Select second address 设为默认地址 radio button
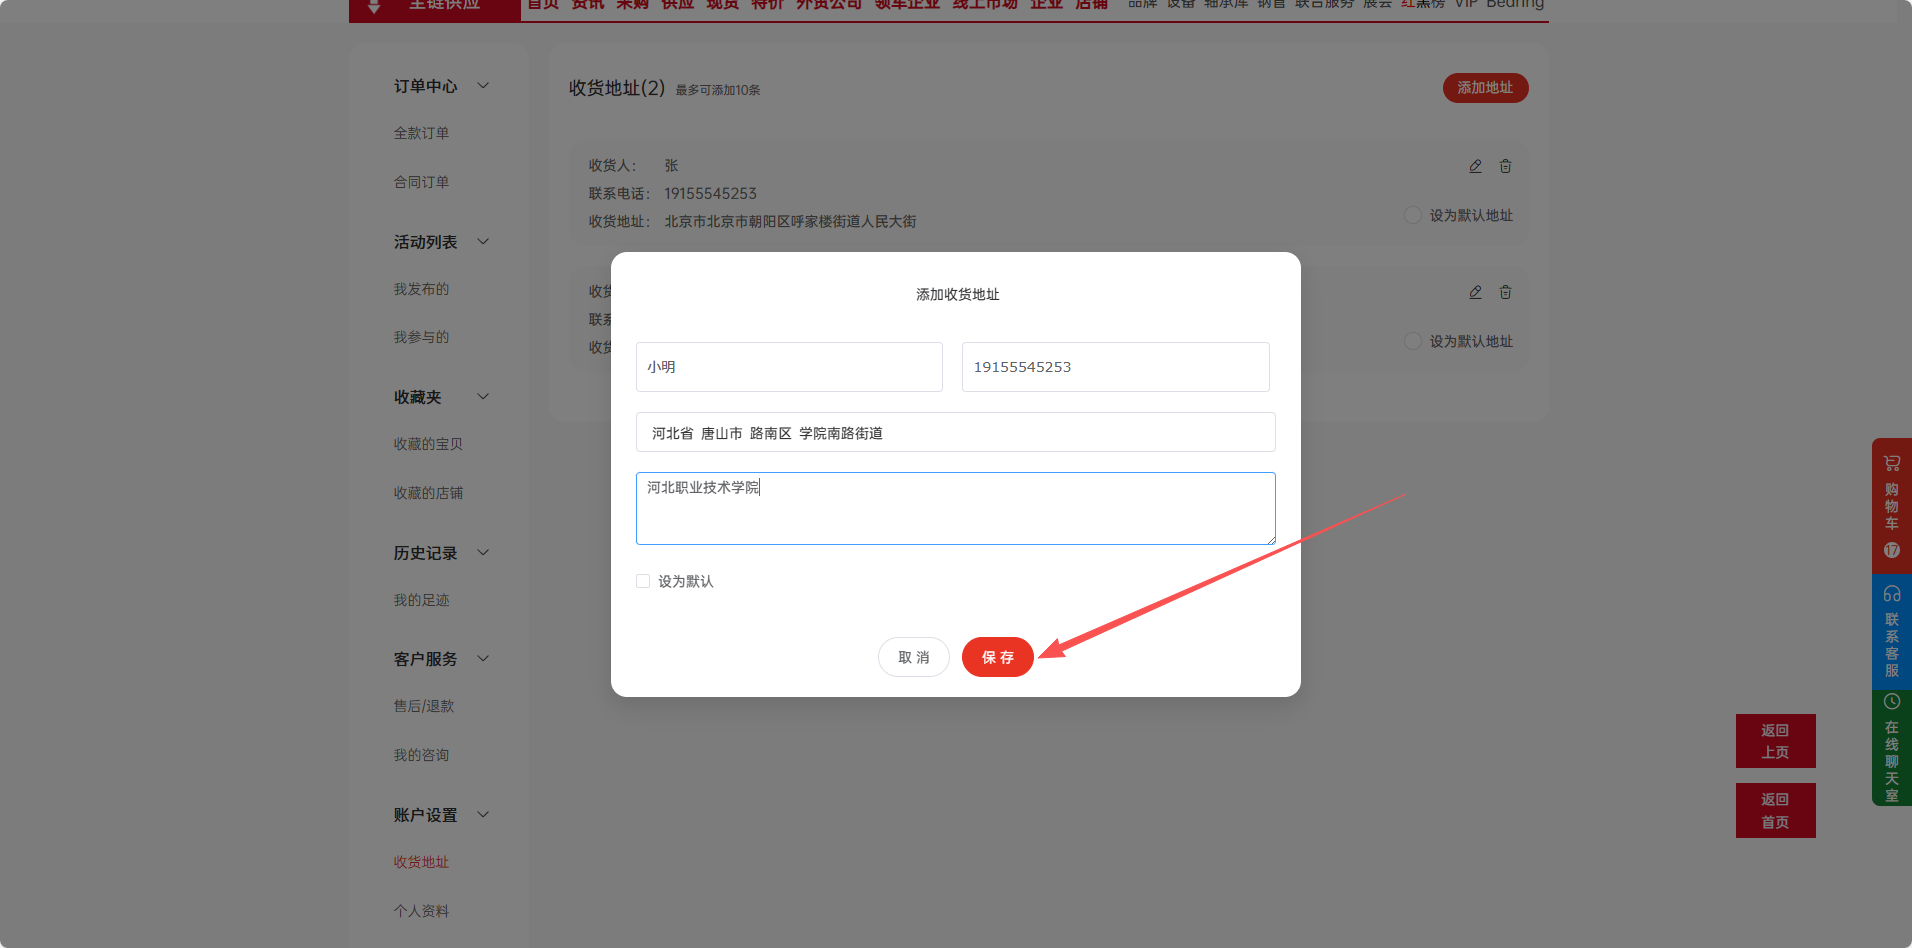The width and height of the screenshot is (1912, 948). pos(1413,341)
